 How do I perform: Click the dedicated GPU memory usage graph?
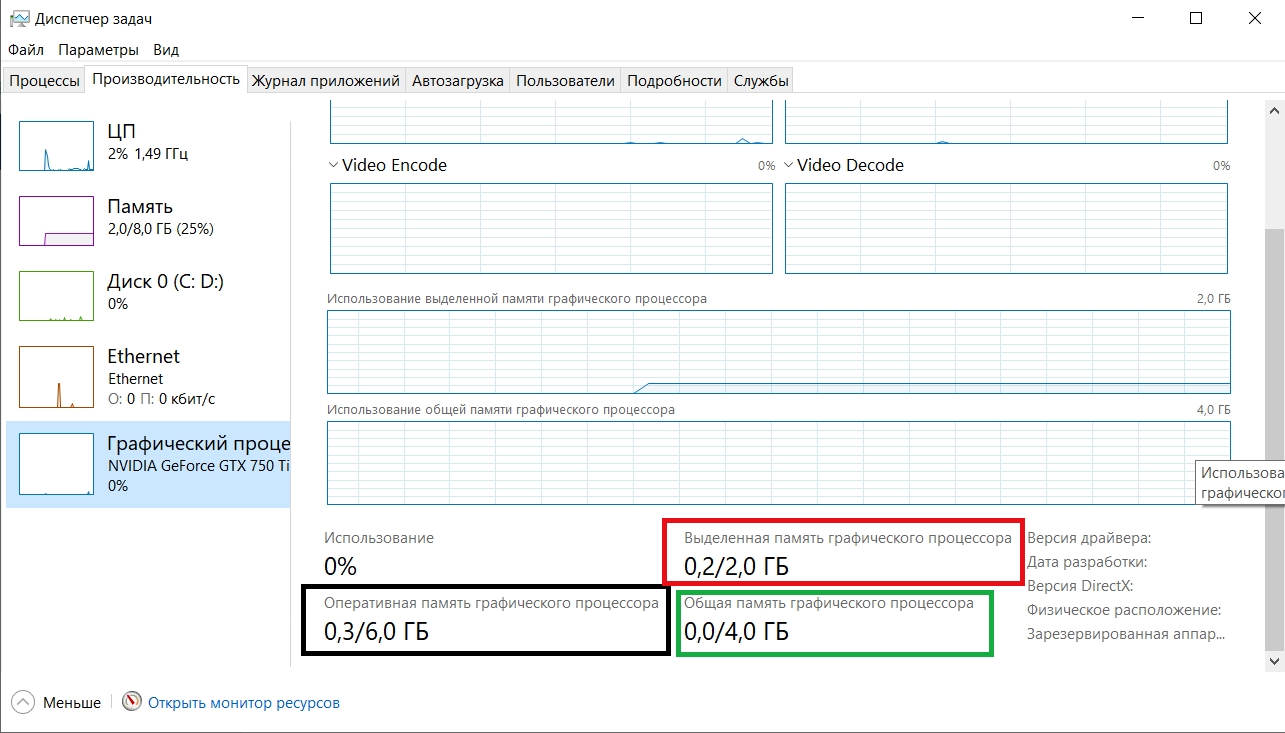coord(778,352)
